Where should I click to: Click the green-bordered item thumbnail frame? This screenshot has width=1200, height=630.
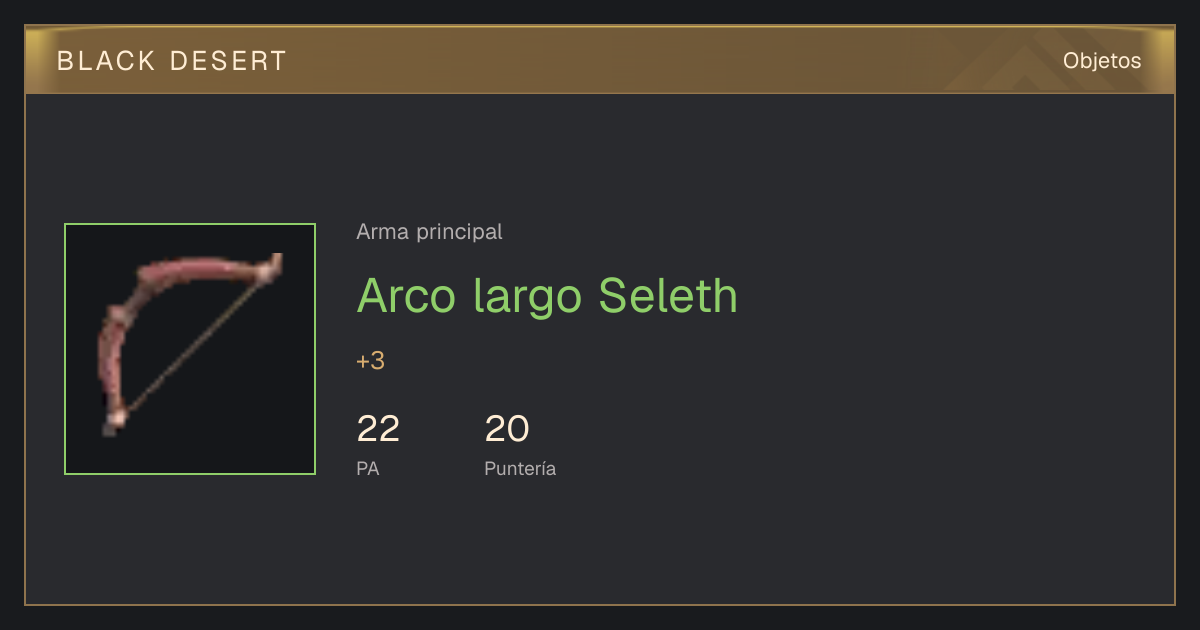(190, 349)
